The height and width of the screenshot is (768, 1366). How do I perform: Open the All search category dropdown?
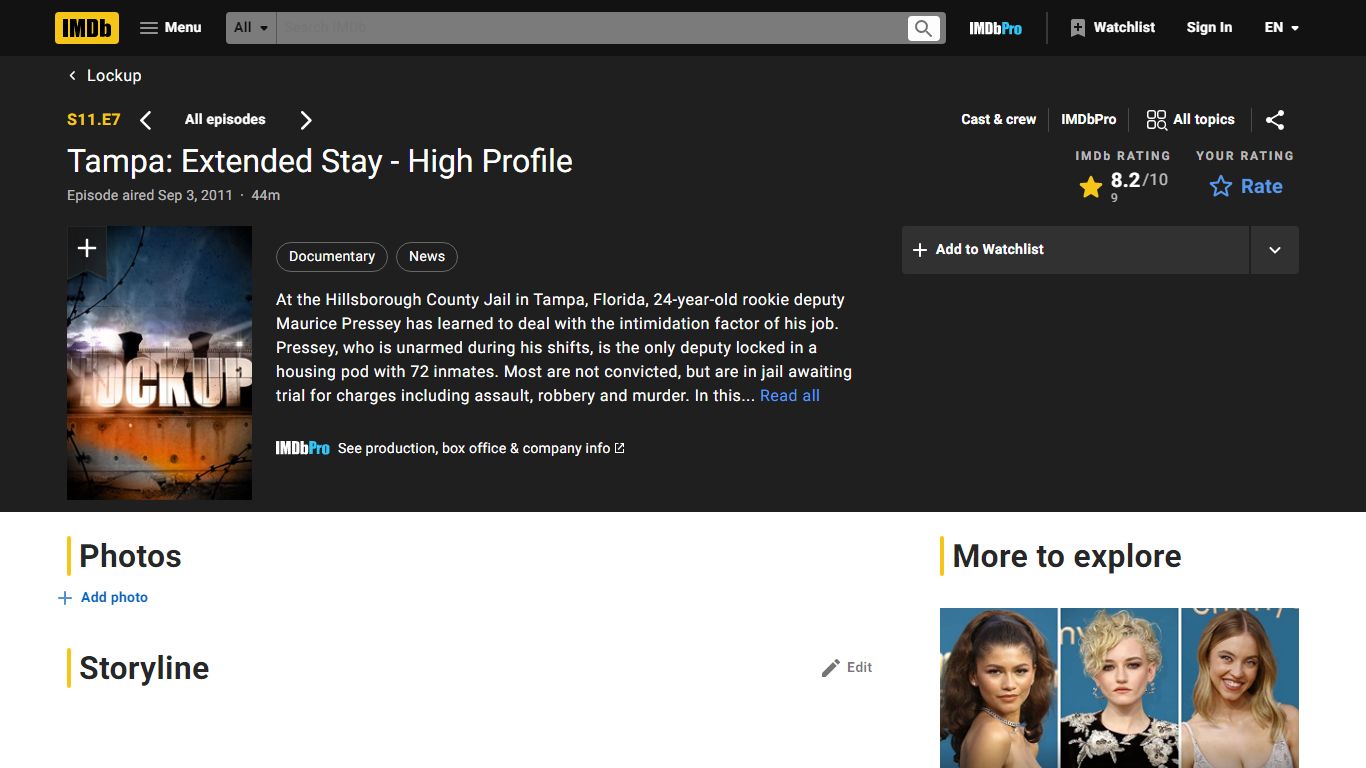tap(251, 28)
